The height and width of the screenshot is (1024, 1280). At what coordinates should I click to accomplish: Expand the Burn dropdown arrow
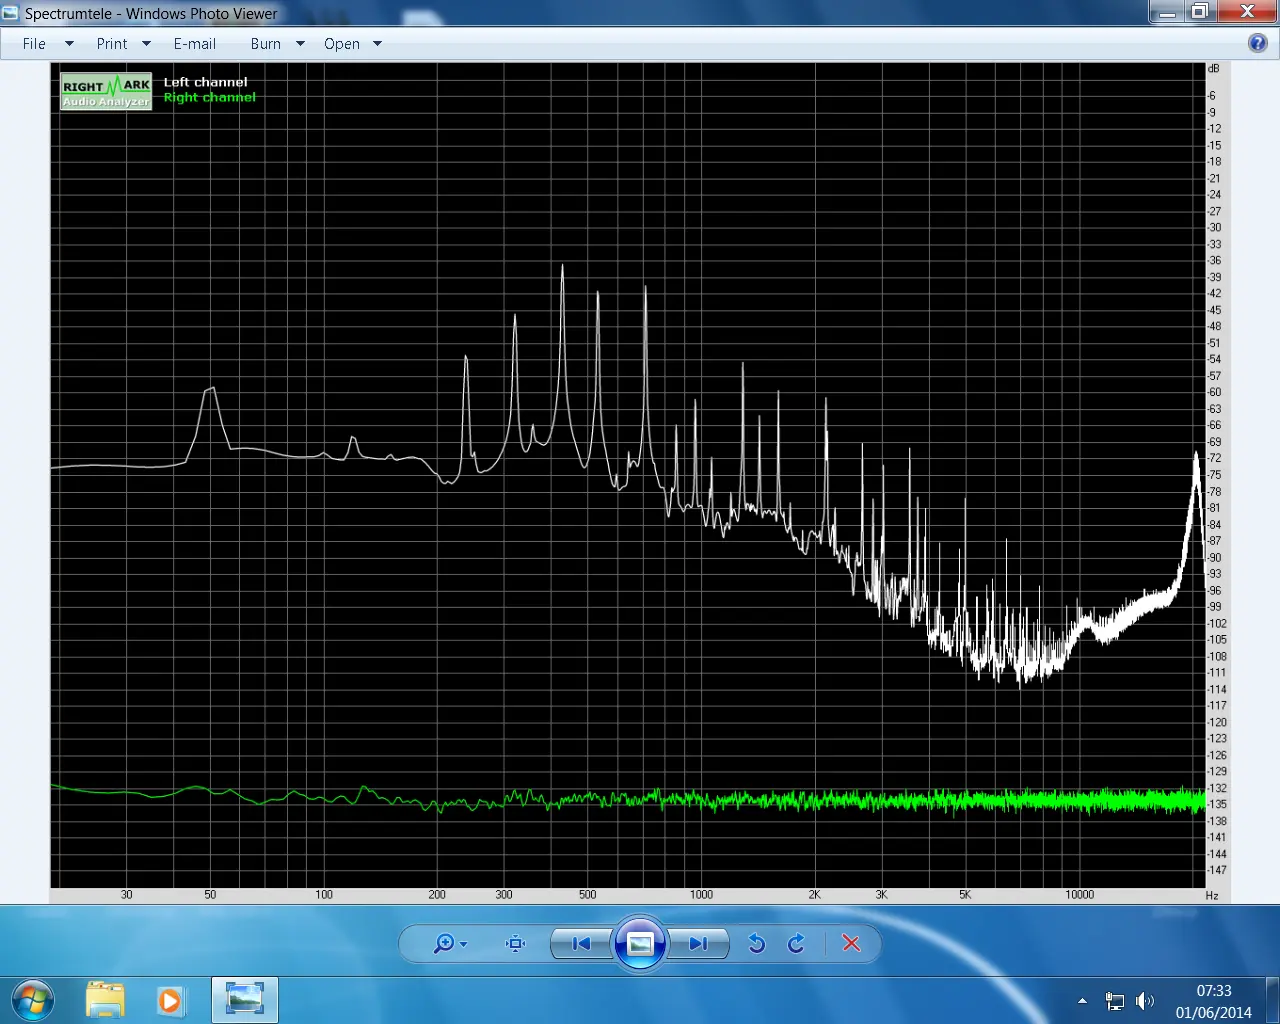[x=300, y=44]
